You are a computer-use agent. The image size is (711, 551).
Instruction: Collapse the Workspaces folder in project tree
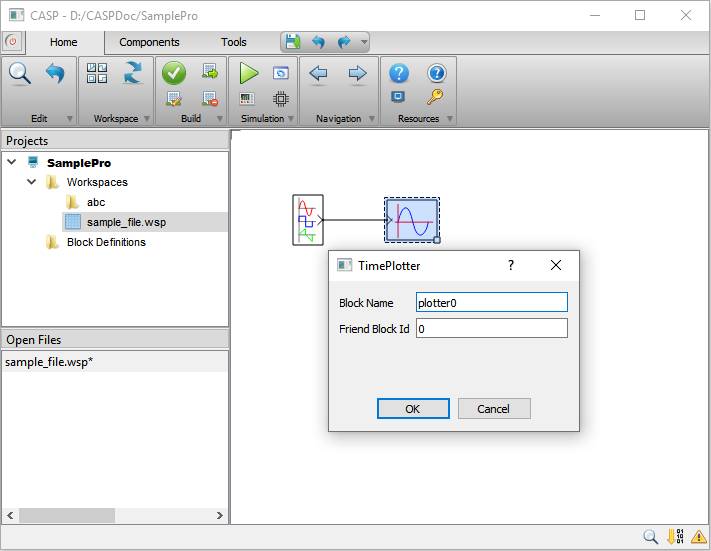pyautogui.click(x=32, y=182)
